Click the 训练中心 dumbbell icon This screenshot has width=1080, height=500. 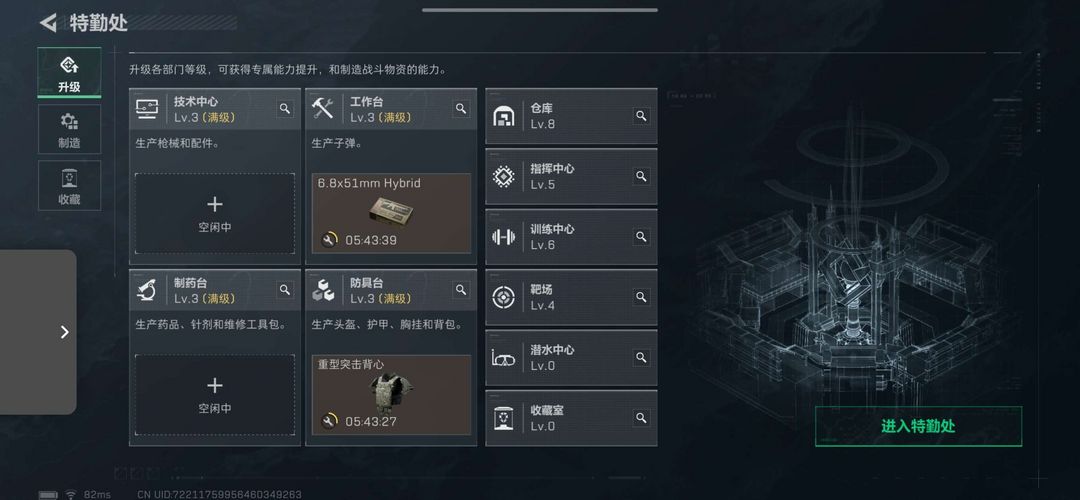[x=504, y=237]
